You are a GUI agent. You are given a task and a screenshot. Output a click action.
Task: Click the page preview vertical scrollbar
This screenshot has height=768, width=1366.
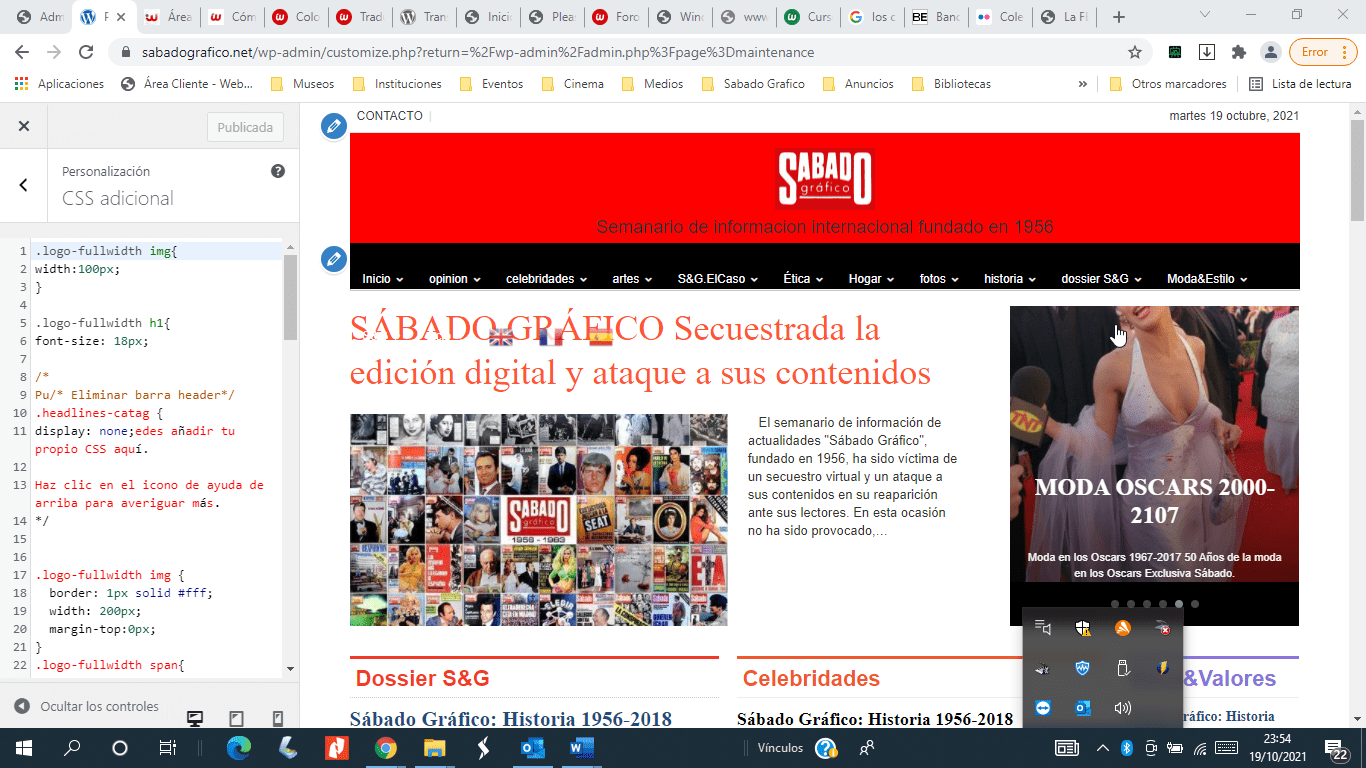[x=1357, y=170]
